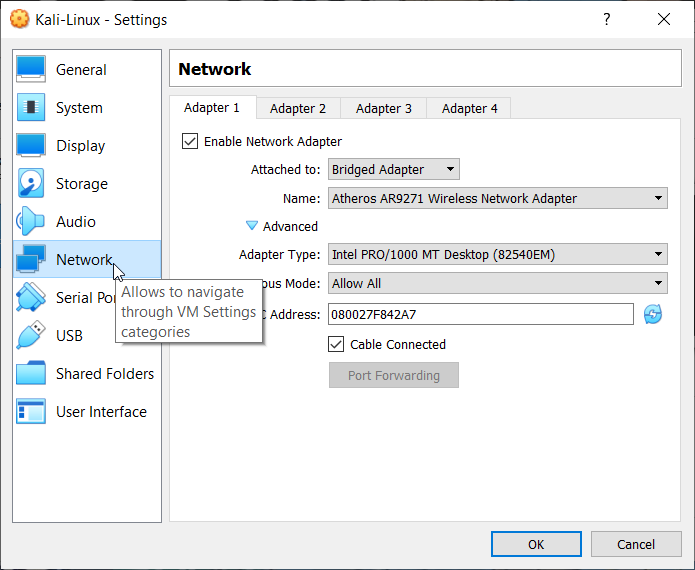
Task: Click the help question mark icon
Action: 606,19
